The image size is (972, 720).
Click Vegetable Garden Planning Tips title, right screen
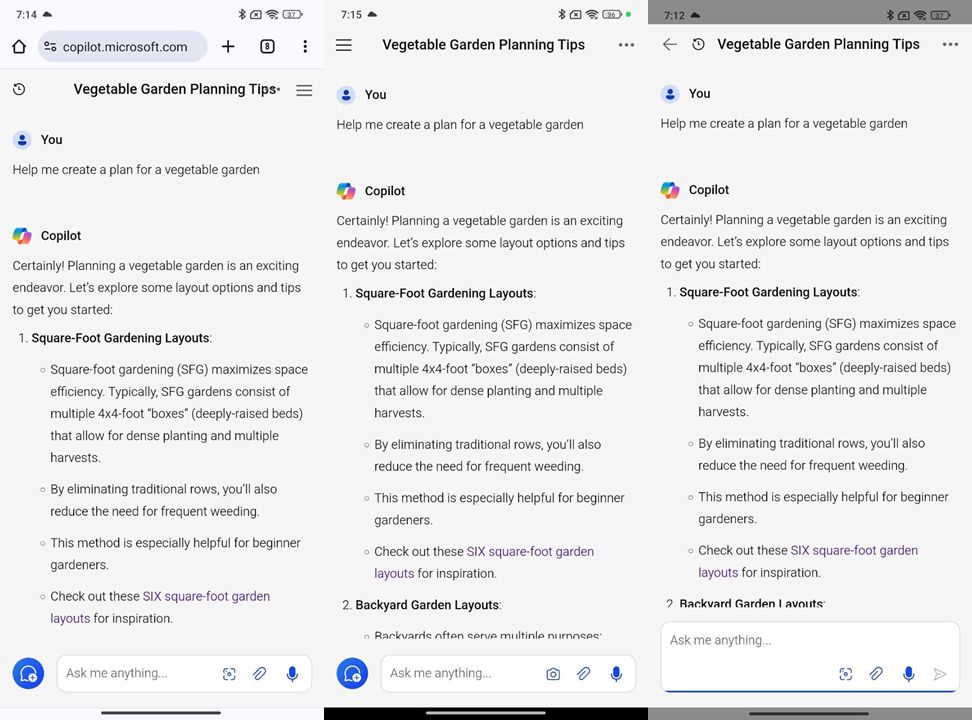[818, 44]
